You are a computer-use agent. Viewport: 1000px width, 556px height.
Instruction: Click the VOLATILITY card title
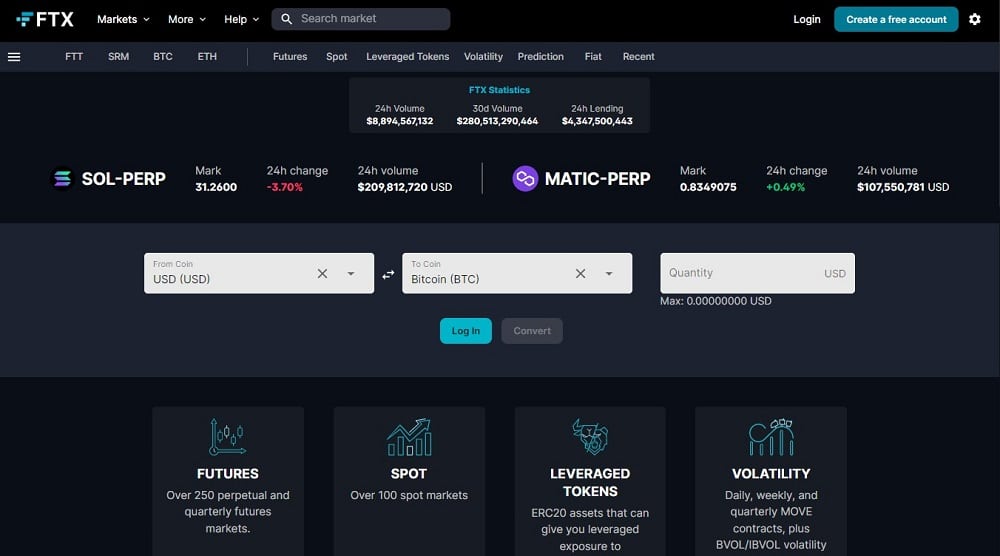point(771,474)
